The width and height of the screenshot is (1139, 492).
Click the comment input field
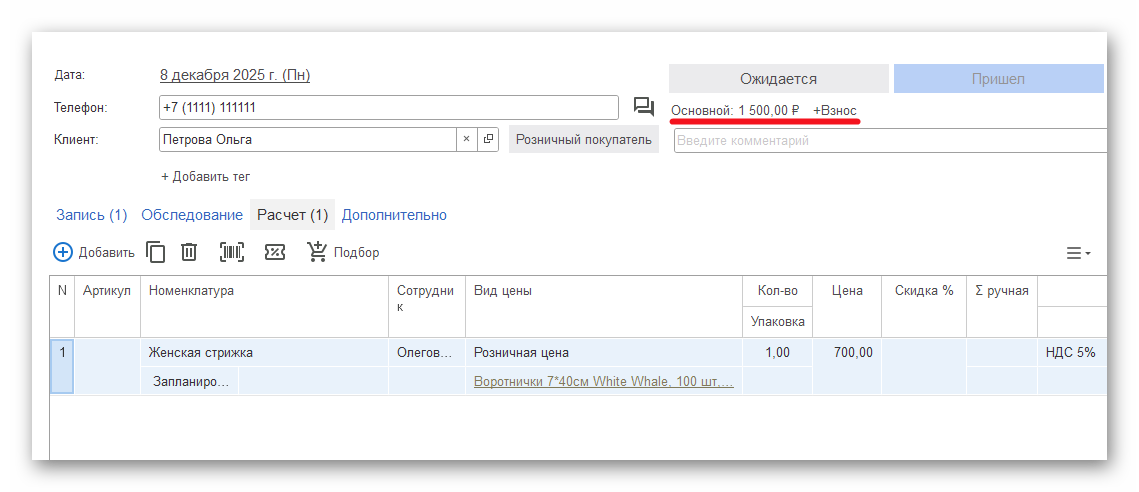(890, 141)
